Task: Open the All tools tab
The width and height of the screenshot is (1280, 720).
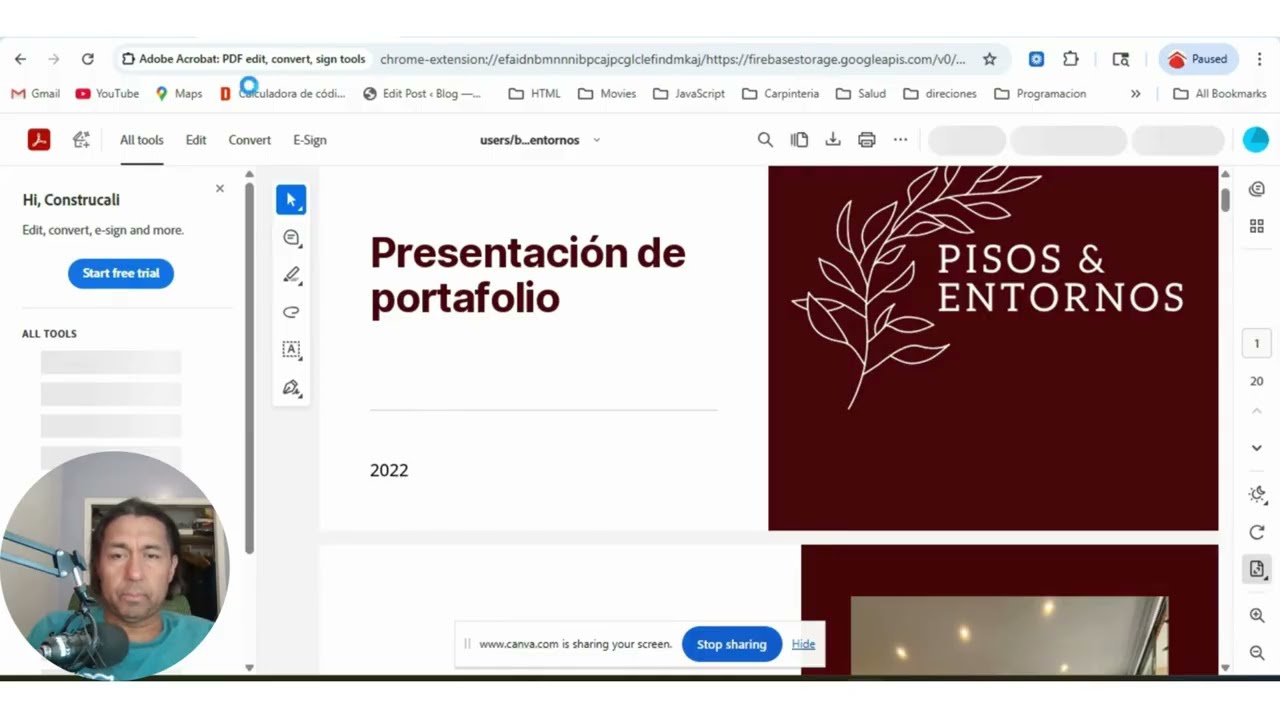Action: (142, 140)
